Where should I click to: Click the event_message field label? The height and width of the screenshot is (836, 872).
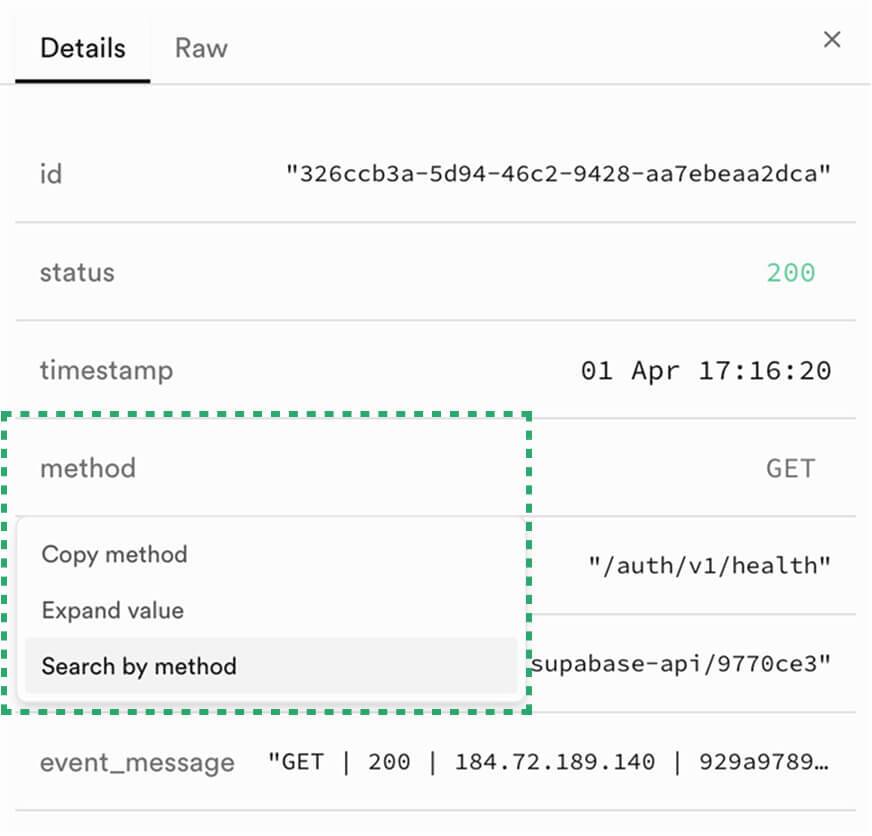tap(137, 763)
